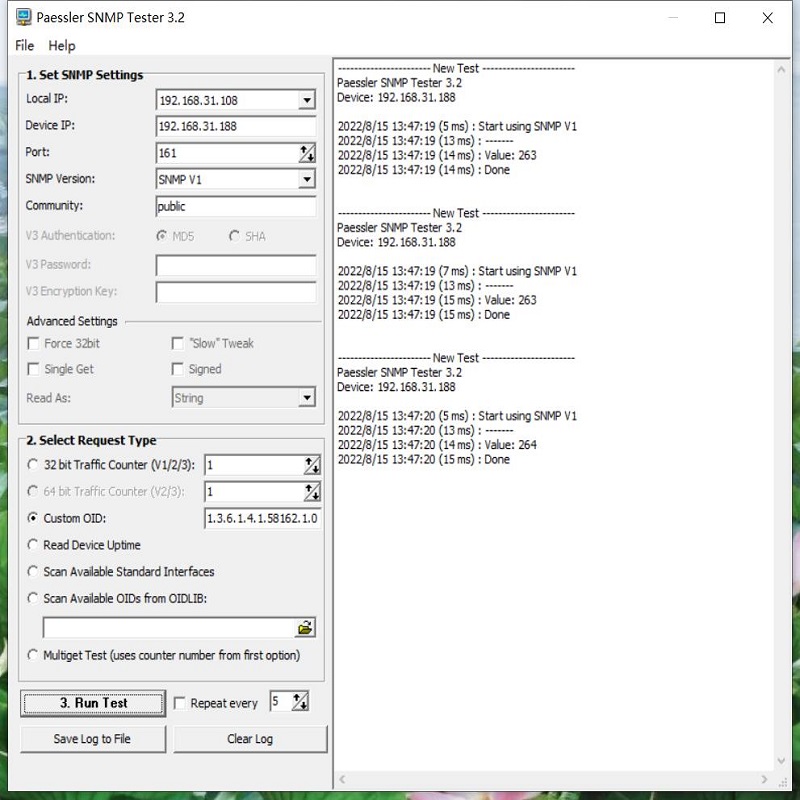Click the Clear Log button

(250, 739)
